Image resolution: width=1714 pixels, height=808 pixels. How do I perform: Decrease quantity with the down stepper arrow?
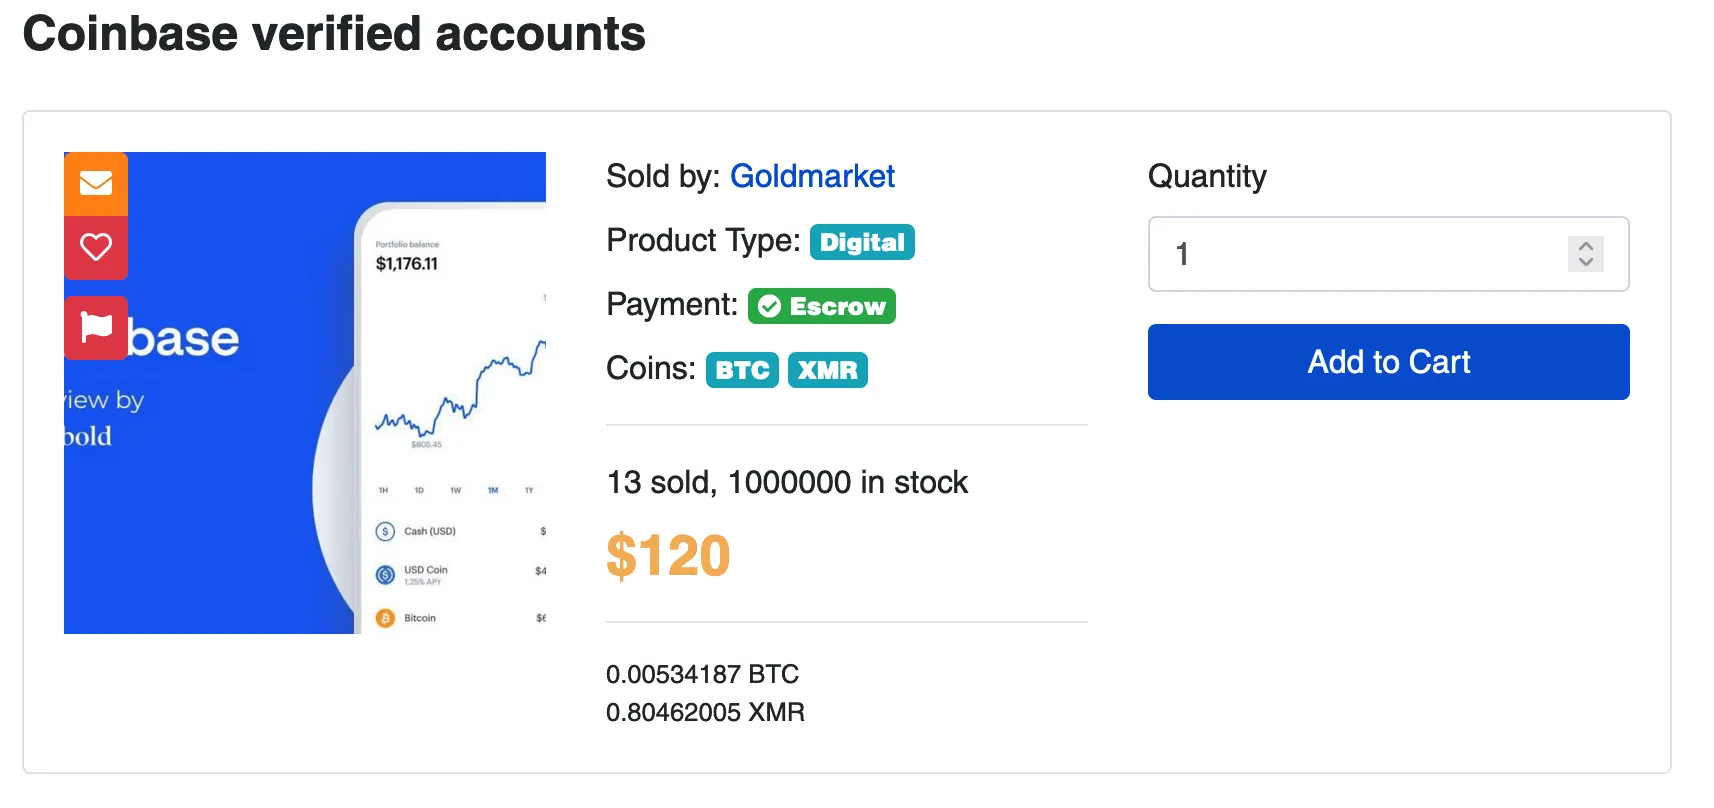tap(1586, 263)
